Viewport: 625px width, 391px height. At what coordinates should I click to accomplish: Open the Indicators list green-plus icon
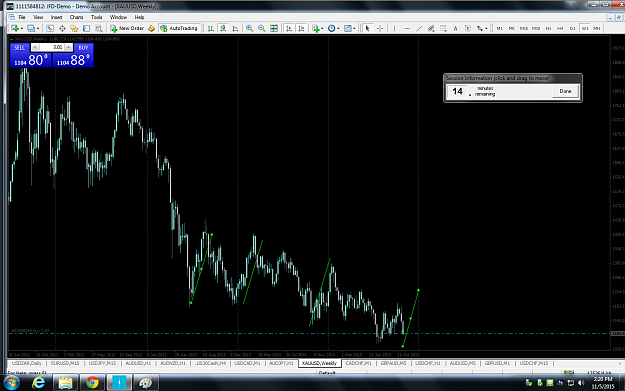pos(316,28)
